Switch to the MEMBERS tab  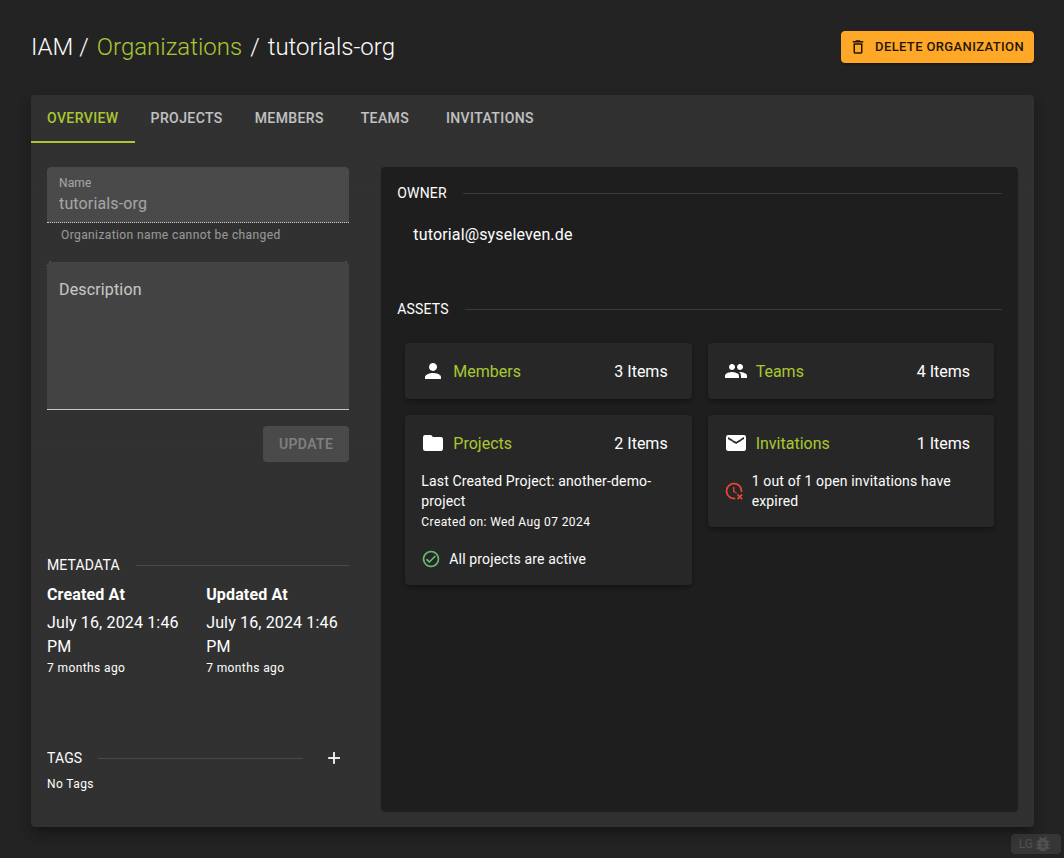tap(289, 117)
